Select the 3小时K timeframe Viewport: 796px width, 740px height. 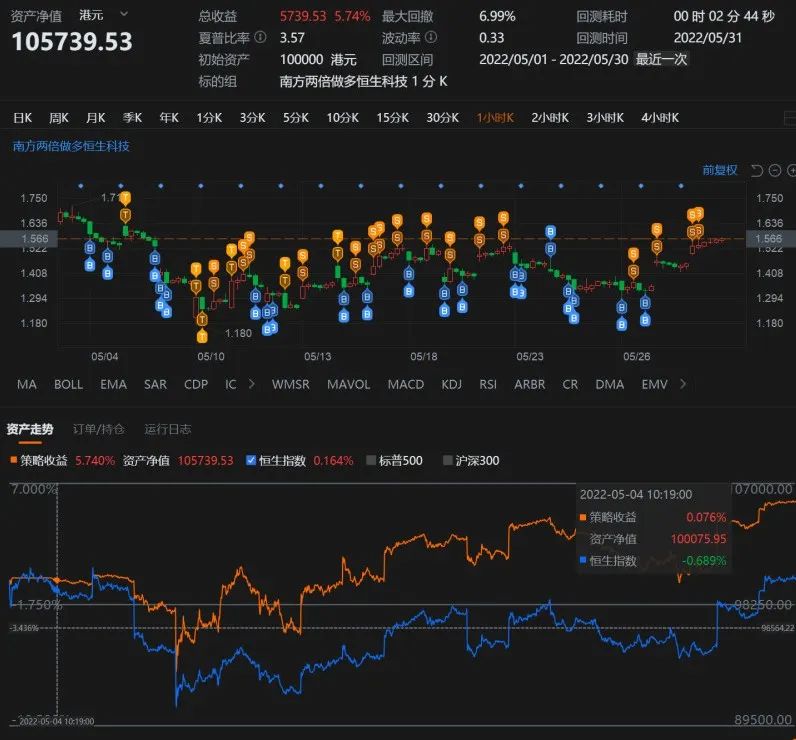click(605, 118)
